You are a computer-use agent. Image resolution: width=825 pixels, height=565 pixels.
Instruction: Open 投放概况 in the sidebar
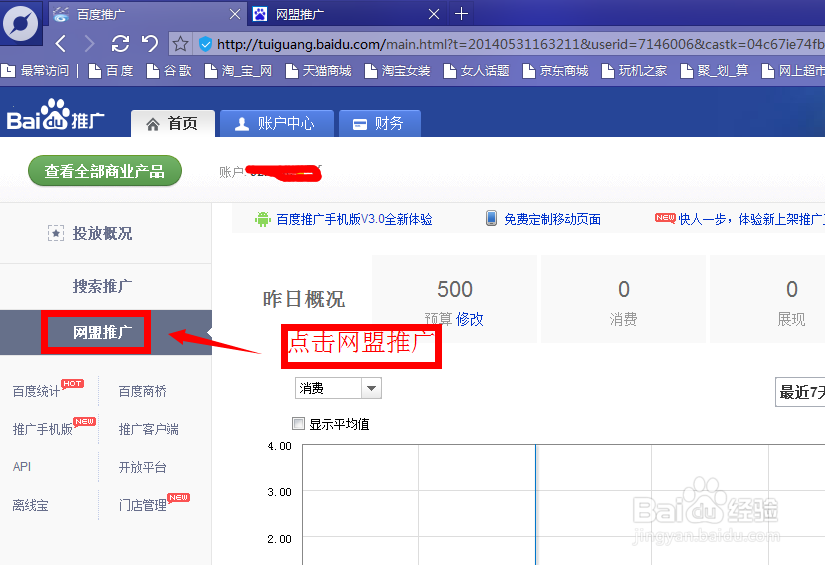[x=102, y=233]
